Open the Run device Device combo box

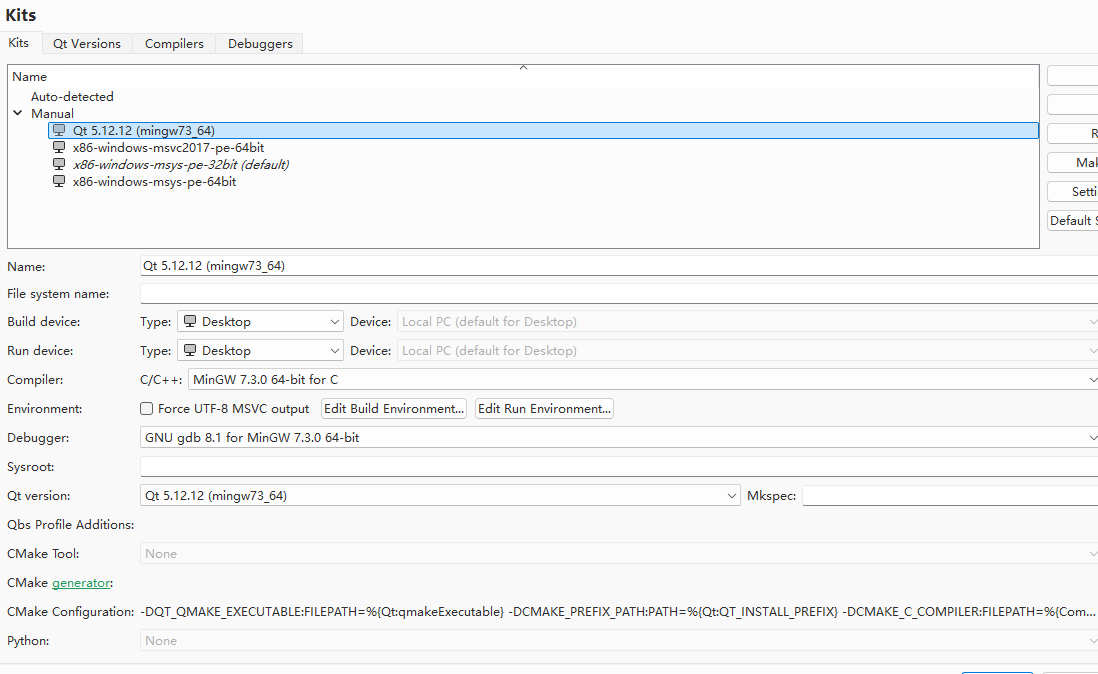pyautogui.click(x=747, y=351)
